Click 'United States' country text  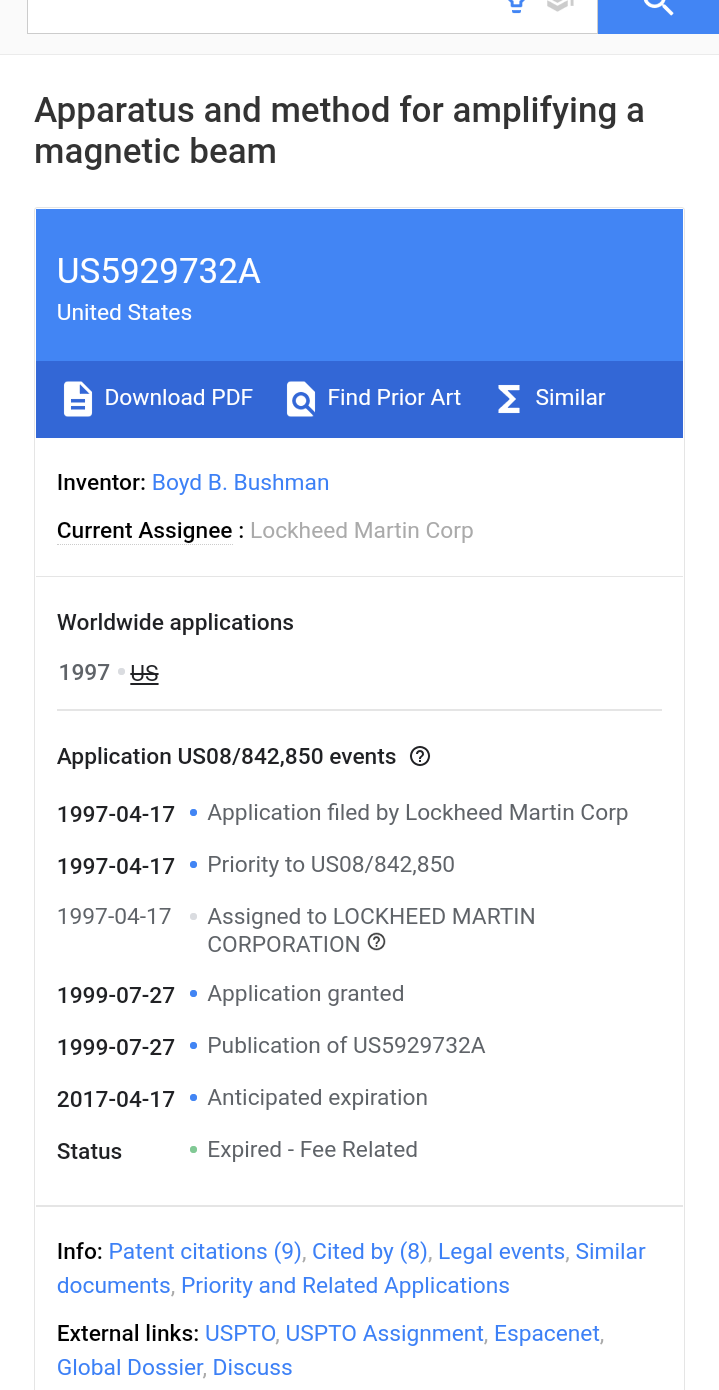124,312
